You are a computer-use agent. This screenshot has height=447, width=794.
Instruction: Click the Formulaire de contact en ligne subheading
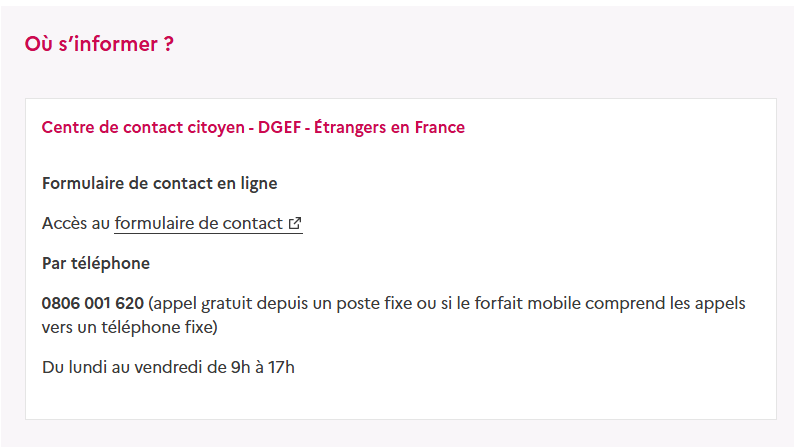point(160,183)
